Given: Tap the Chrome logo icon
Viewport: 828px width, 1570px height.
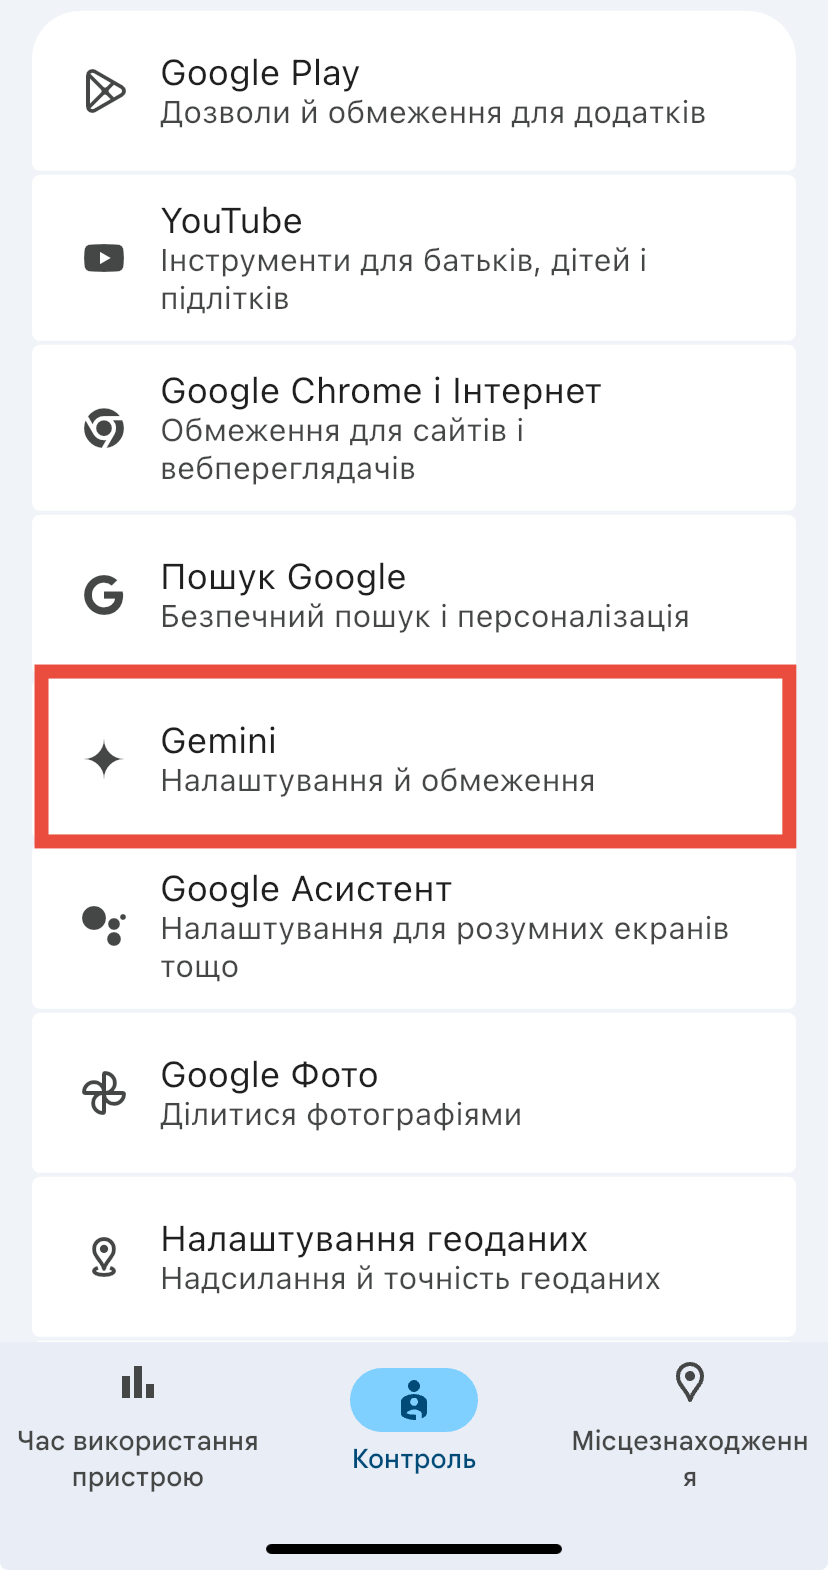Looking at the screenshot, I should point(104,429).
